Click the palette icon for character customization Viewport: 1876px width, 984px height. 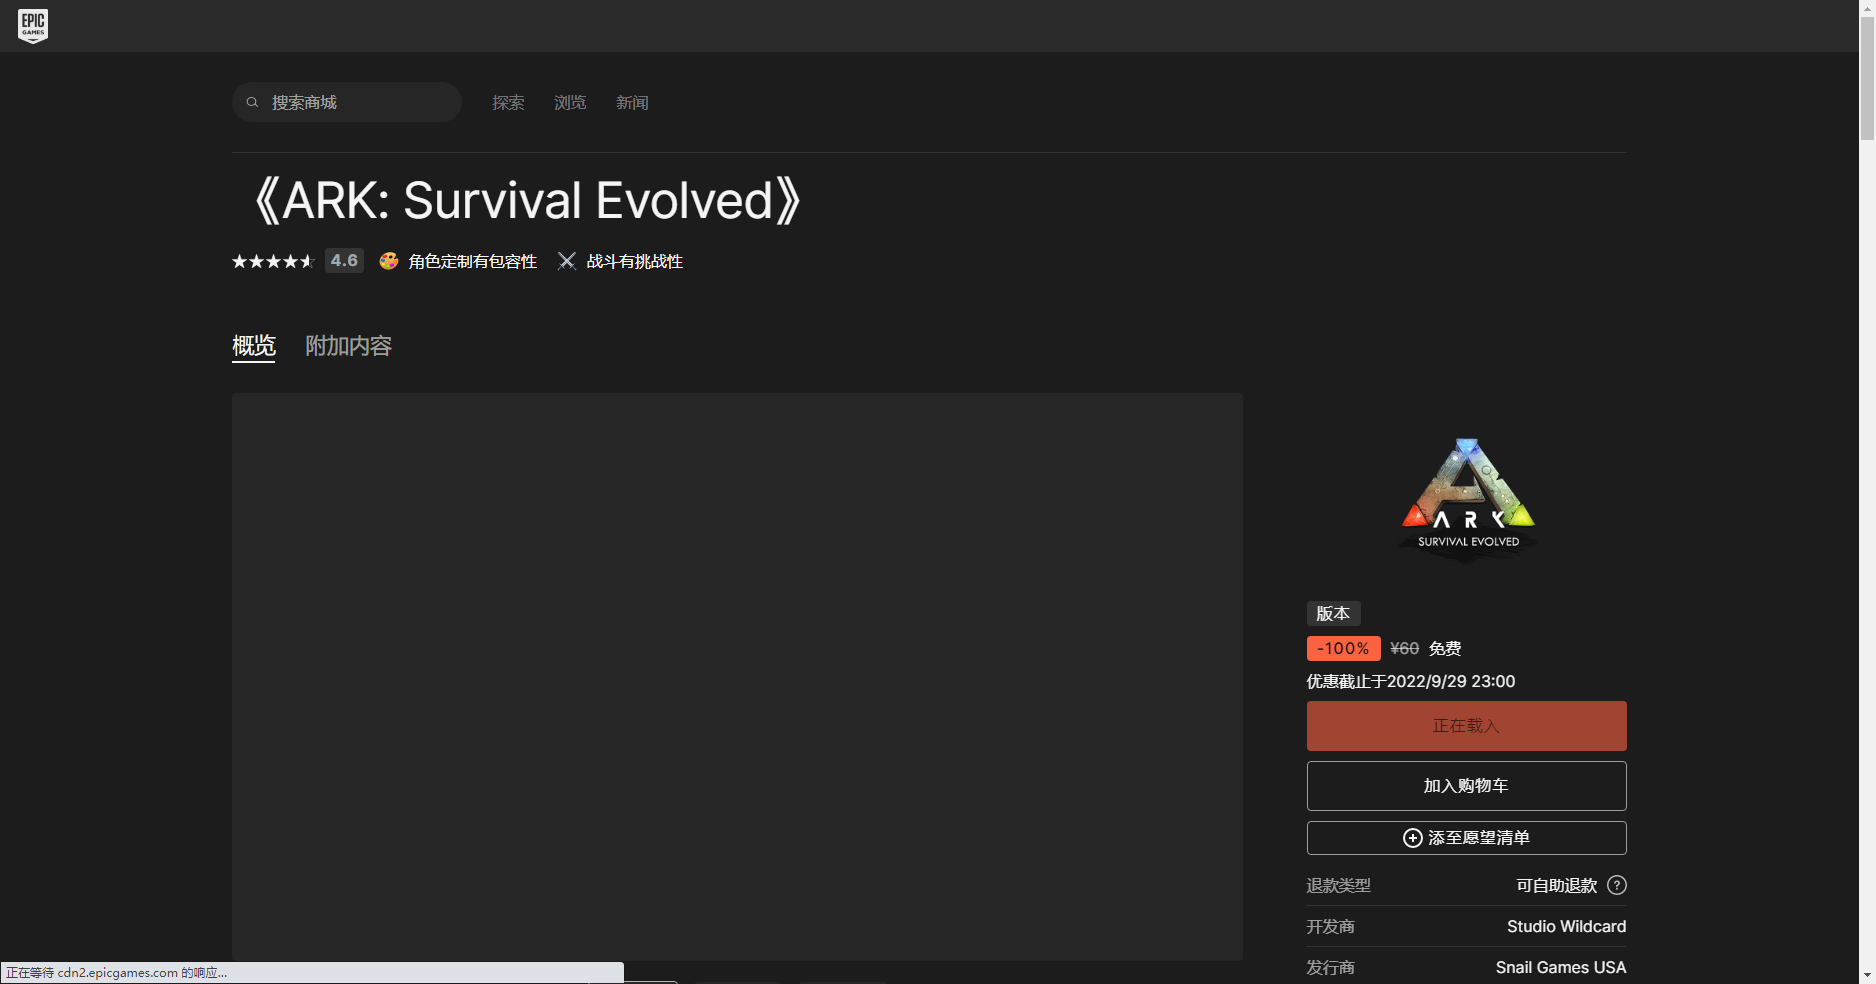tap(389, 261)
